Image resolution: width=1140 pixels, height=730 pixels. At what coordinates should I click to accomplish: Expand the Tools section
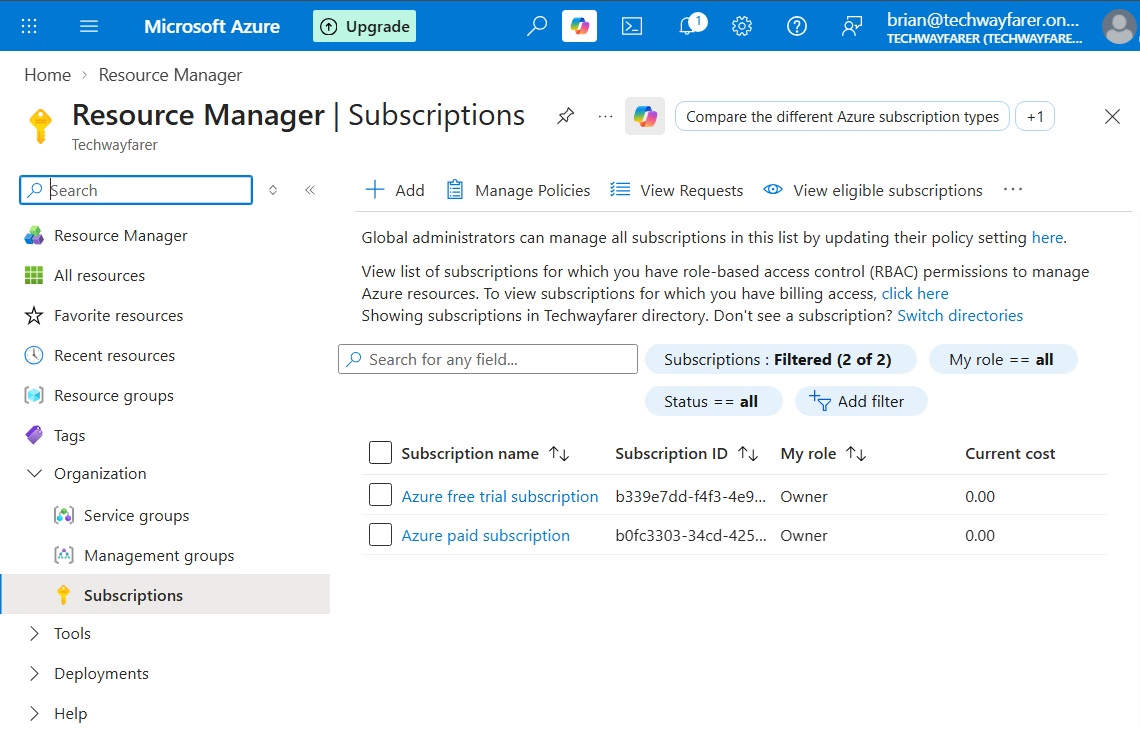[33, 633]
